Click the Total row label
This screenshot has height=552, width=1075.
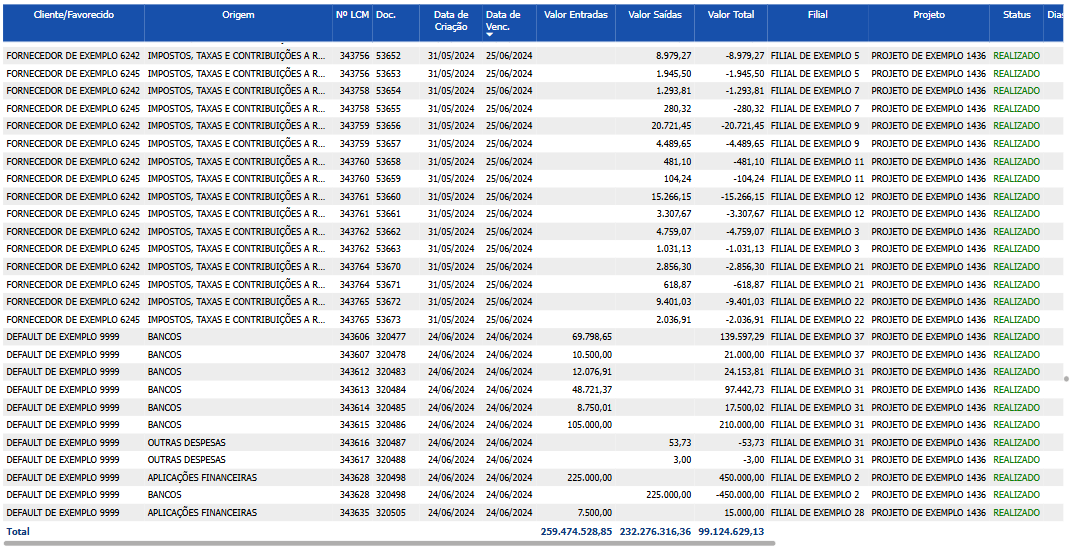click(19, 532)
